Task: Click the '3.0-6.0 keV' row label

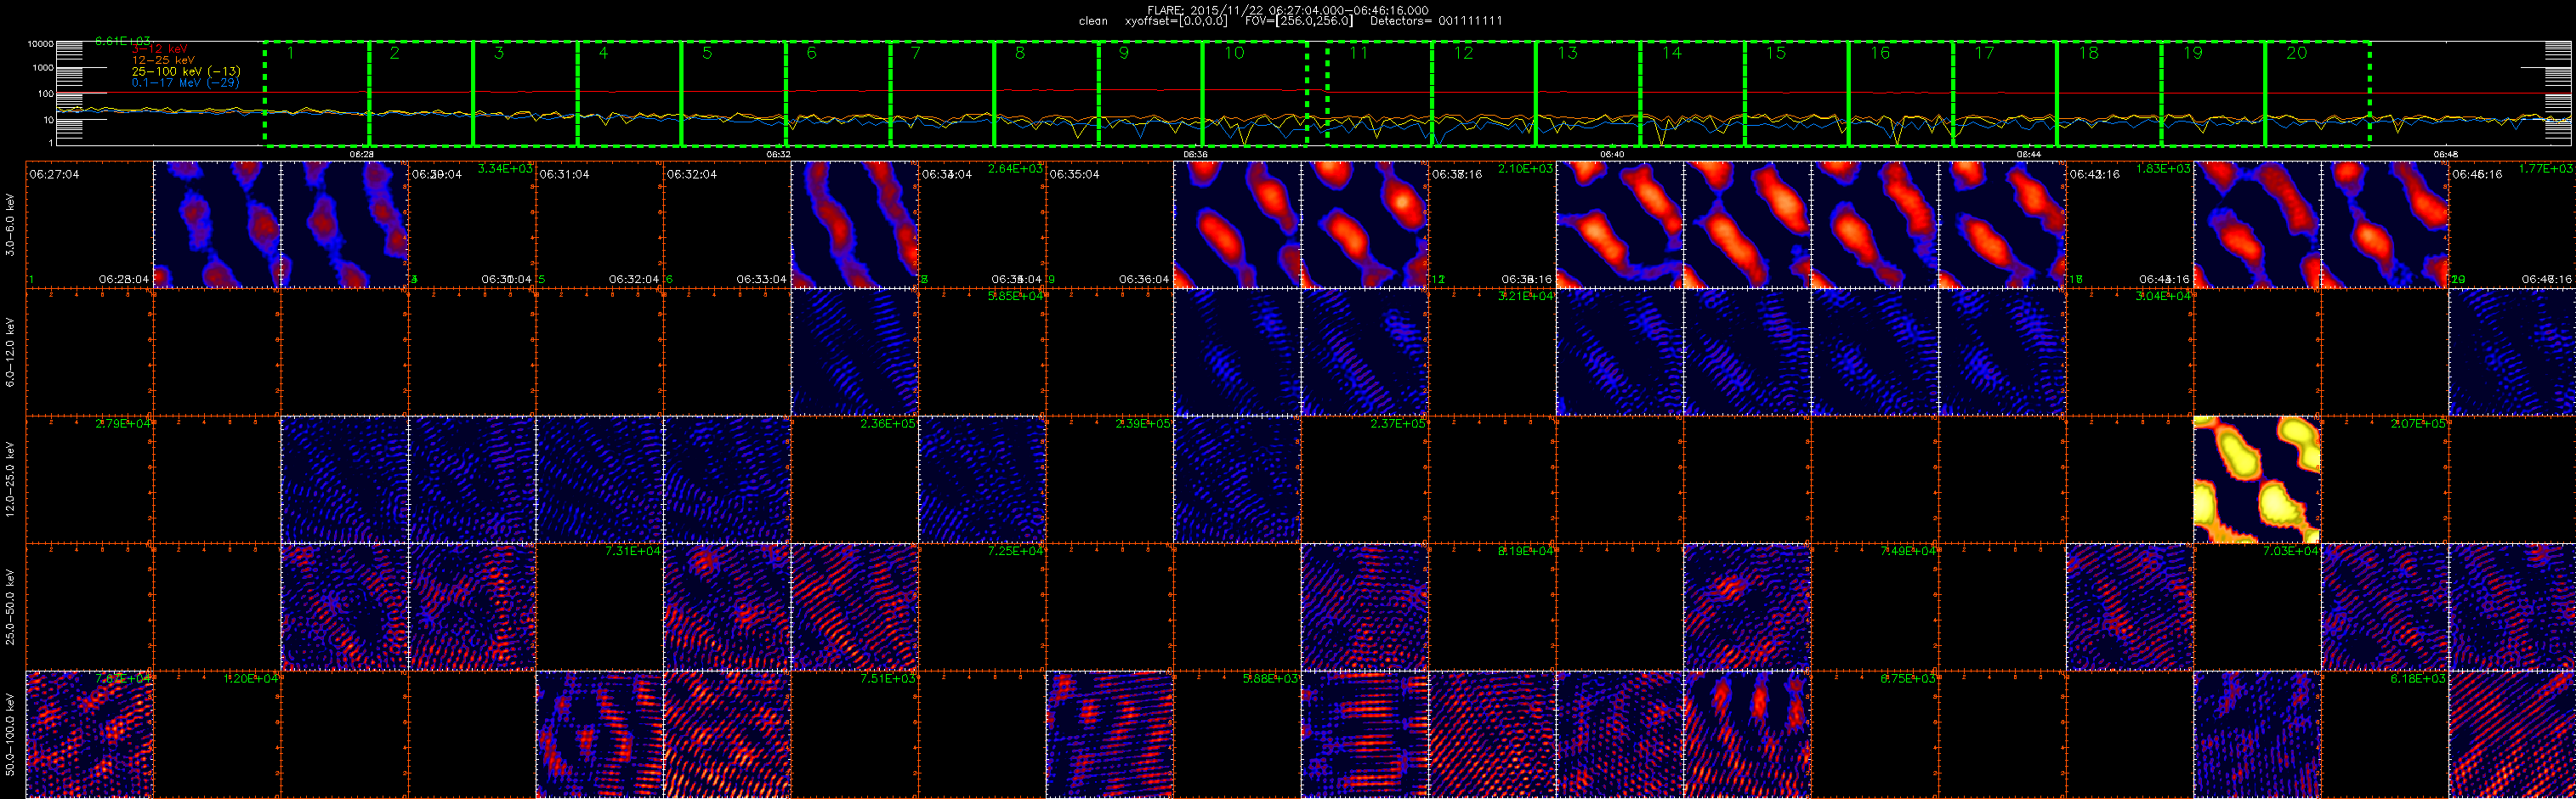Action: (x=10, y=225)
